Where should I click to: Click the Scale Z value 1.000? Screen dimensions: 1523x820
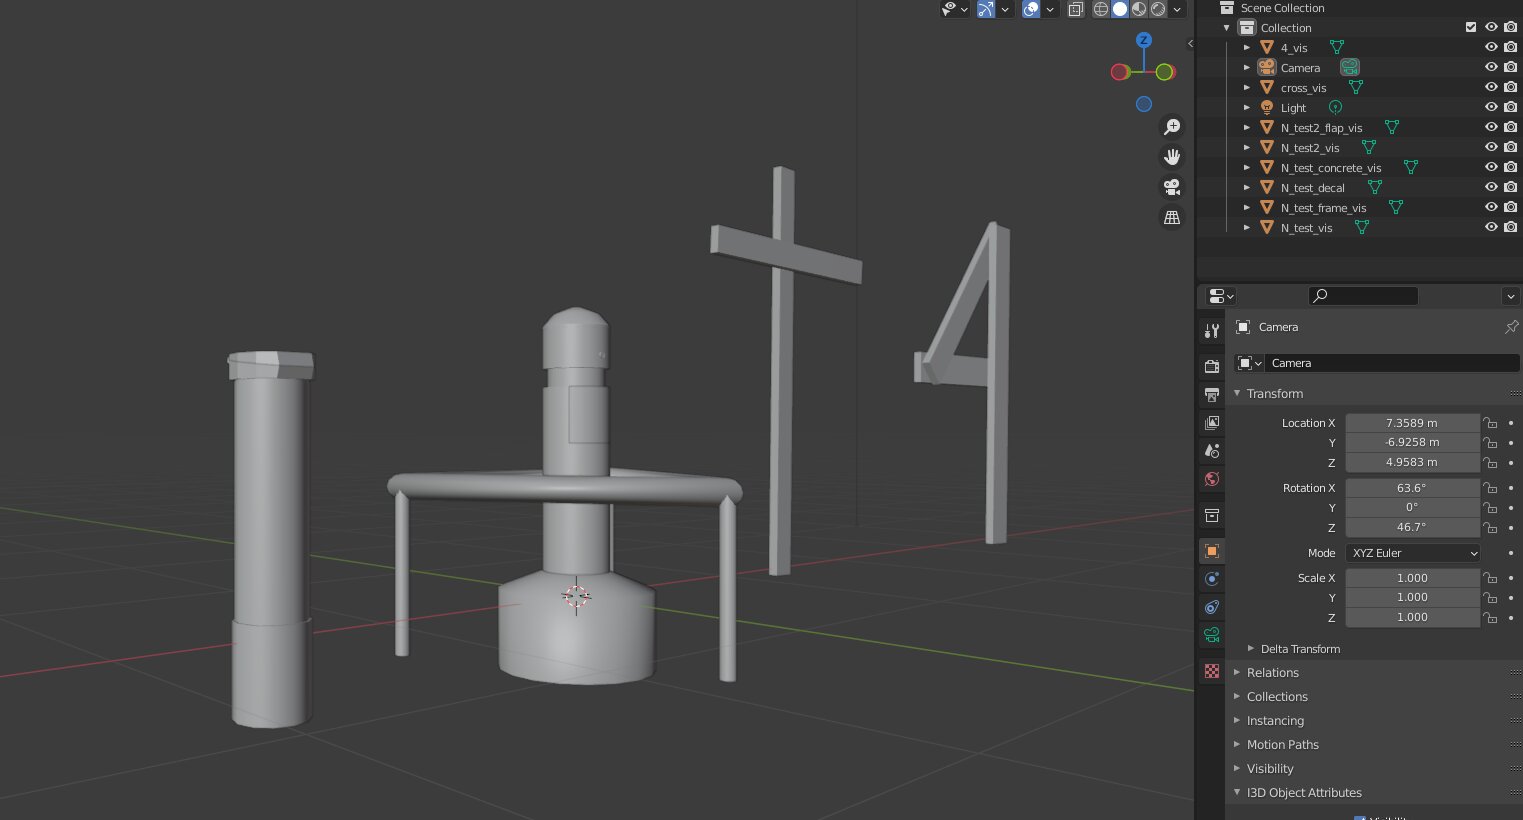click(1412, 617)
